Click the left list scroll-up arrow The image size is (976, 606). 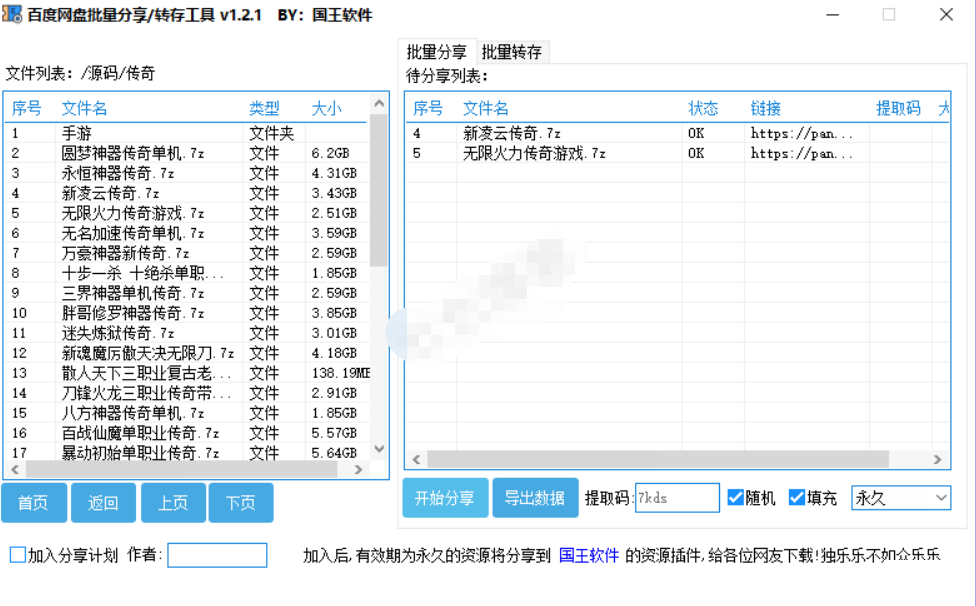[379, 104]
